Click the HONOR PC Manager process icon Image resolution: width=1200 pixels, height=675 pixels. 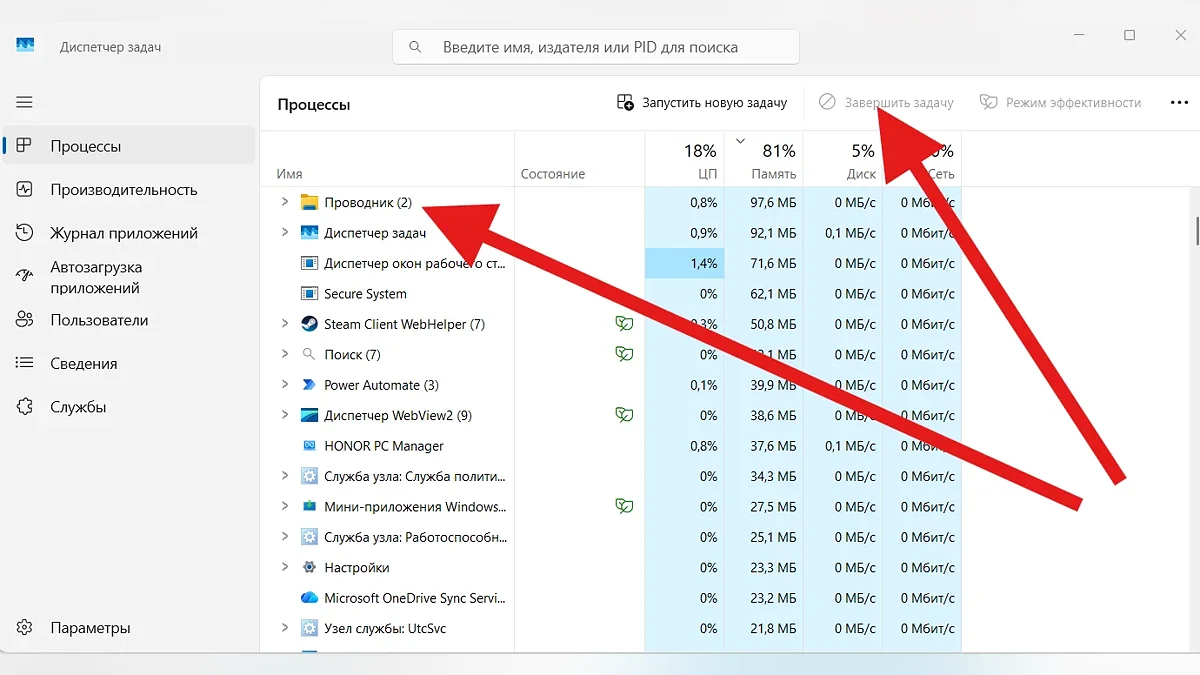(x=309, y=446)
